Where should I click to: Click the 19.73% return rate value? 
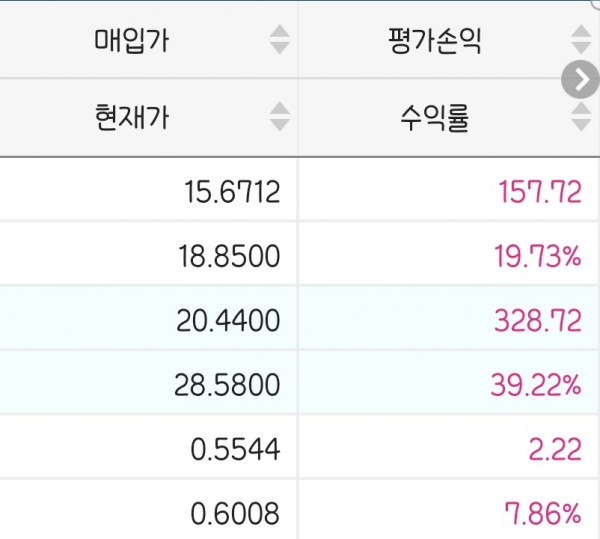pyautogui.click(x=538, y=256)
